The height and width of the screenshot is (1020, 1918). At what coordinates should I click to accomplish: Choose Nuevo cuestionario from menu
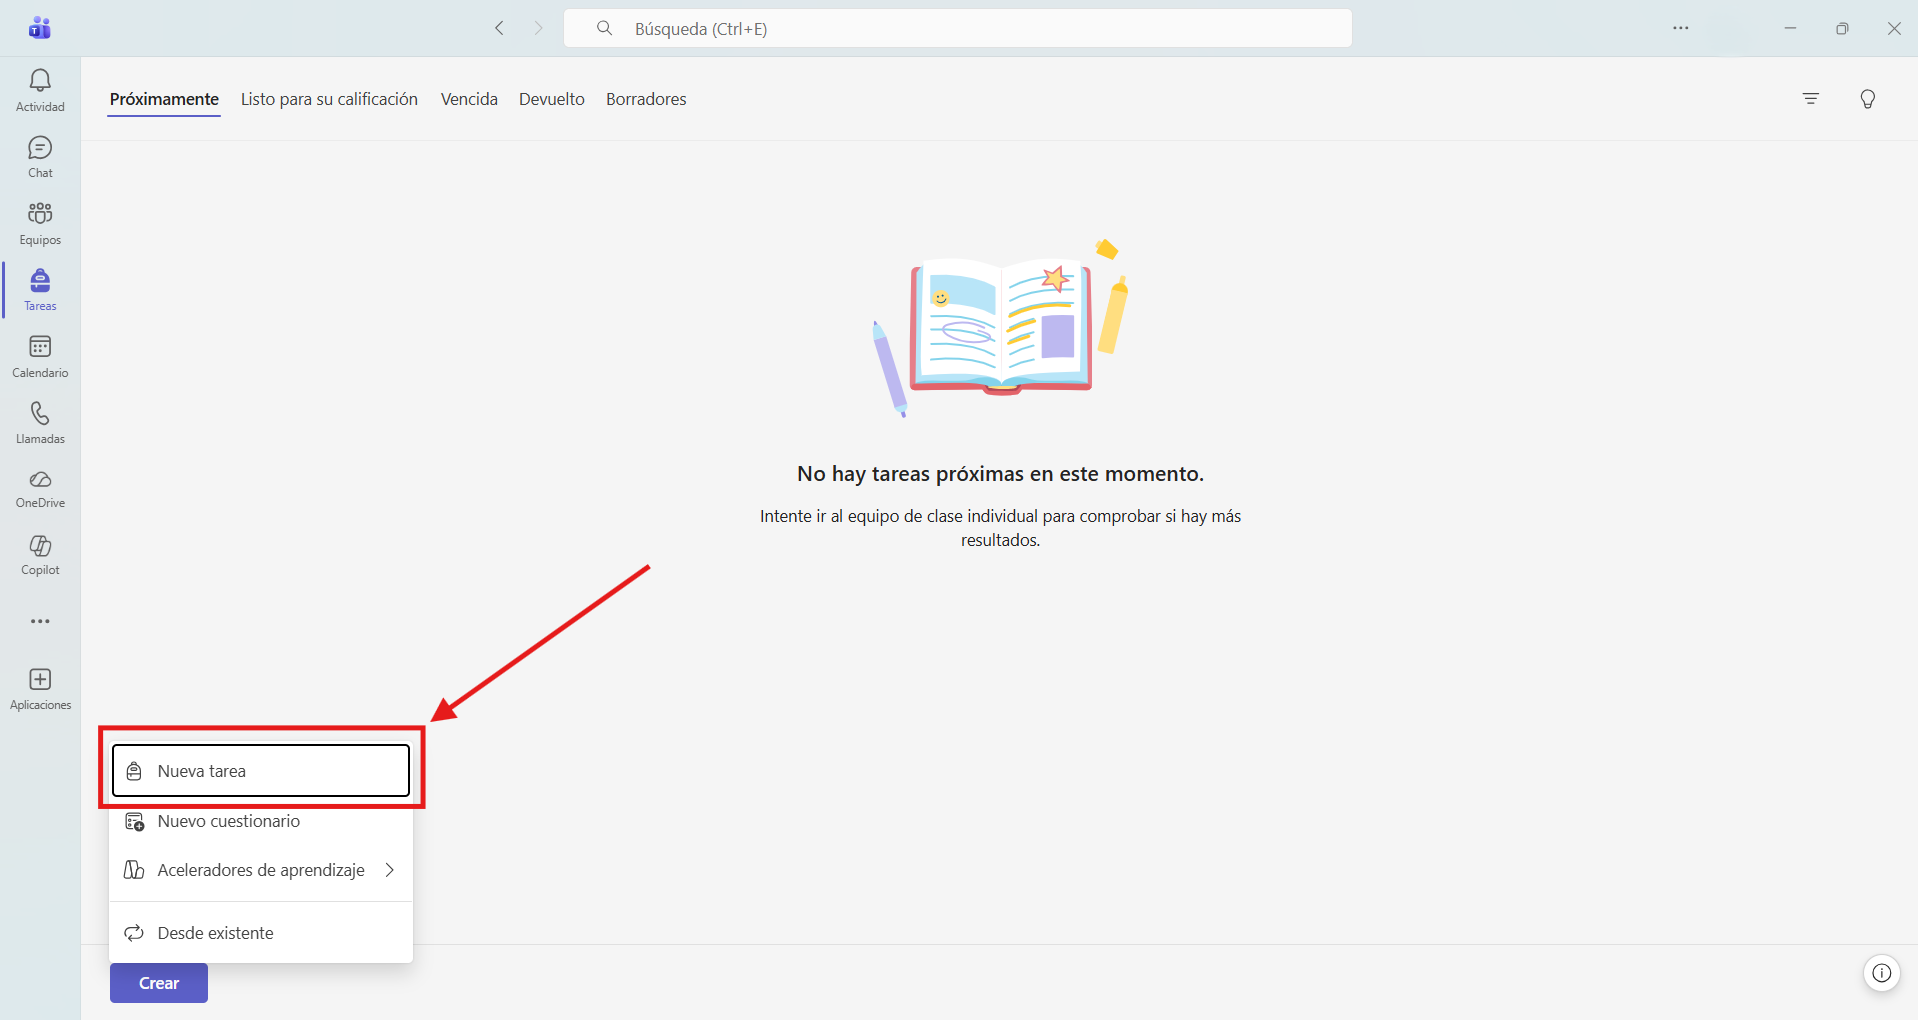[x=261, y=821]
